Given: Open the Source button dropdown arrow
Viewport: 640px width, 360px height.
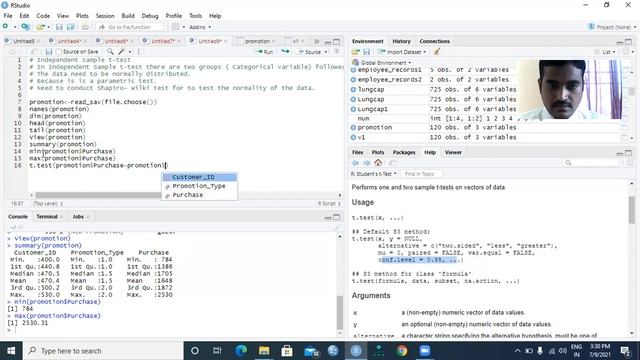Looking at the screenshot, I should point(326,52).
